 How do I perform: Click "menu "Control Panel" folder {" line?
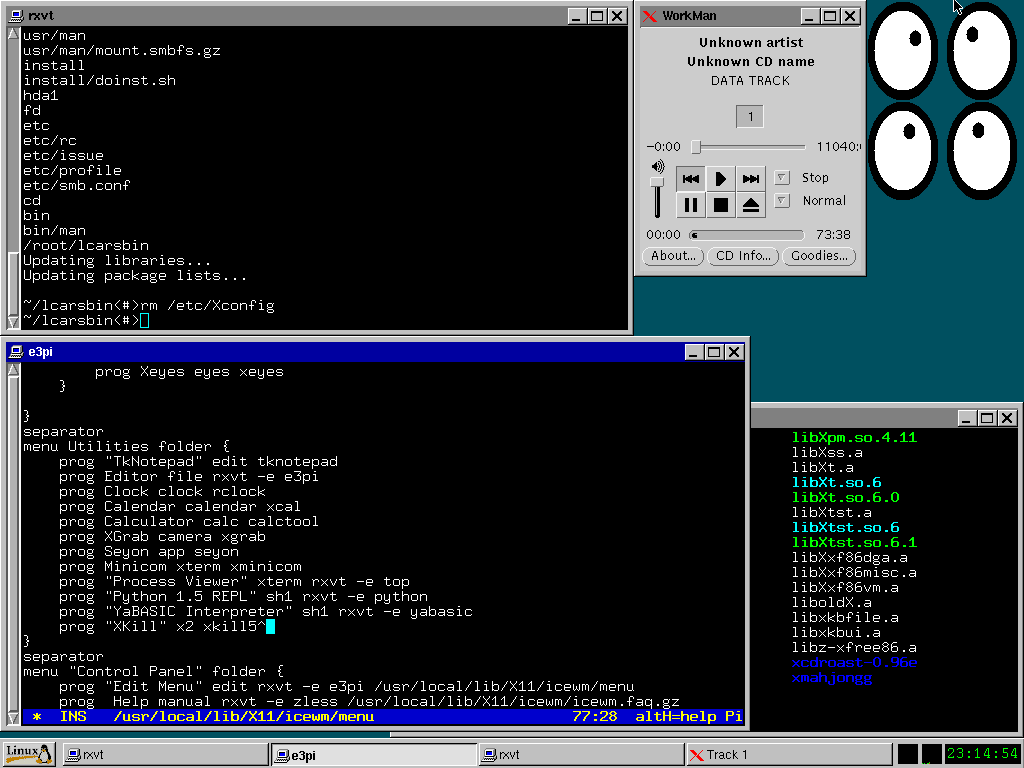click(x=153, y=672)
